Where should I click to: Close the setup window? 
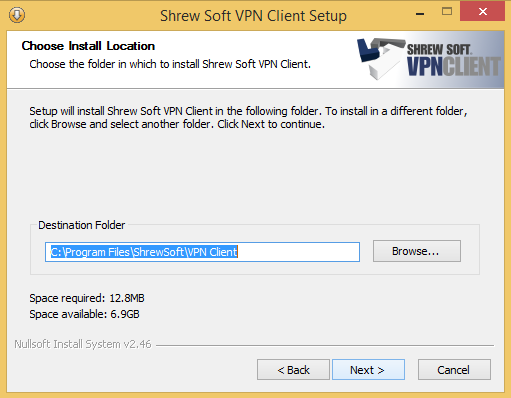482,12
